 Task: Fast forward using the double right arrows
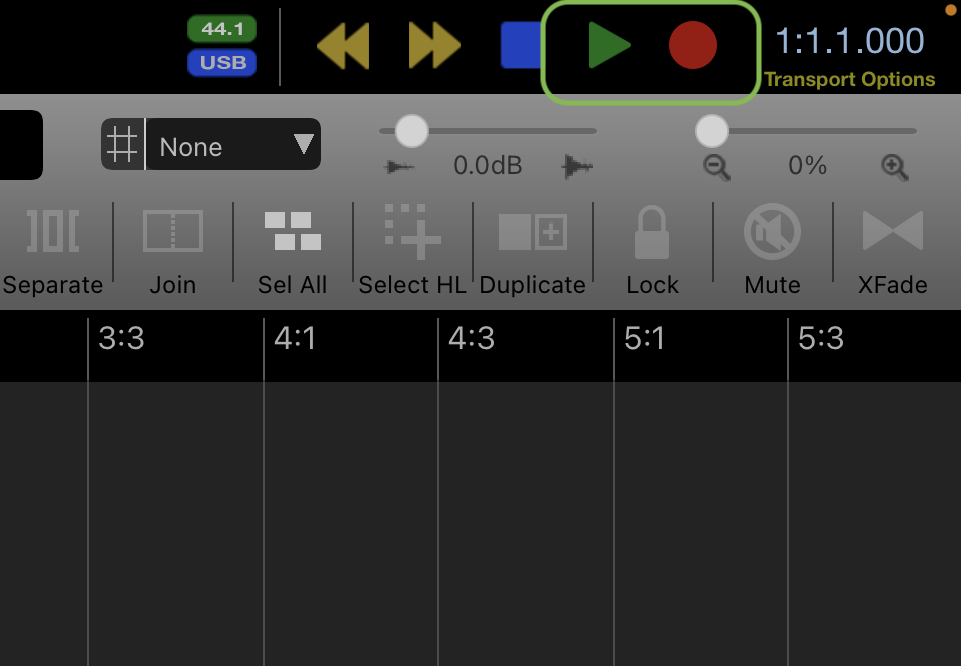tap(435, 45)
